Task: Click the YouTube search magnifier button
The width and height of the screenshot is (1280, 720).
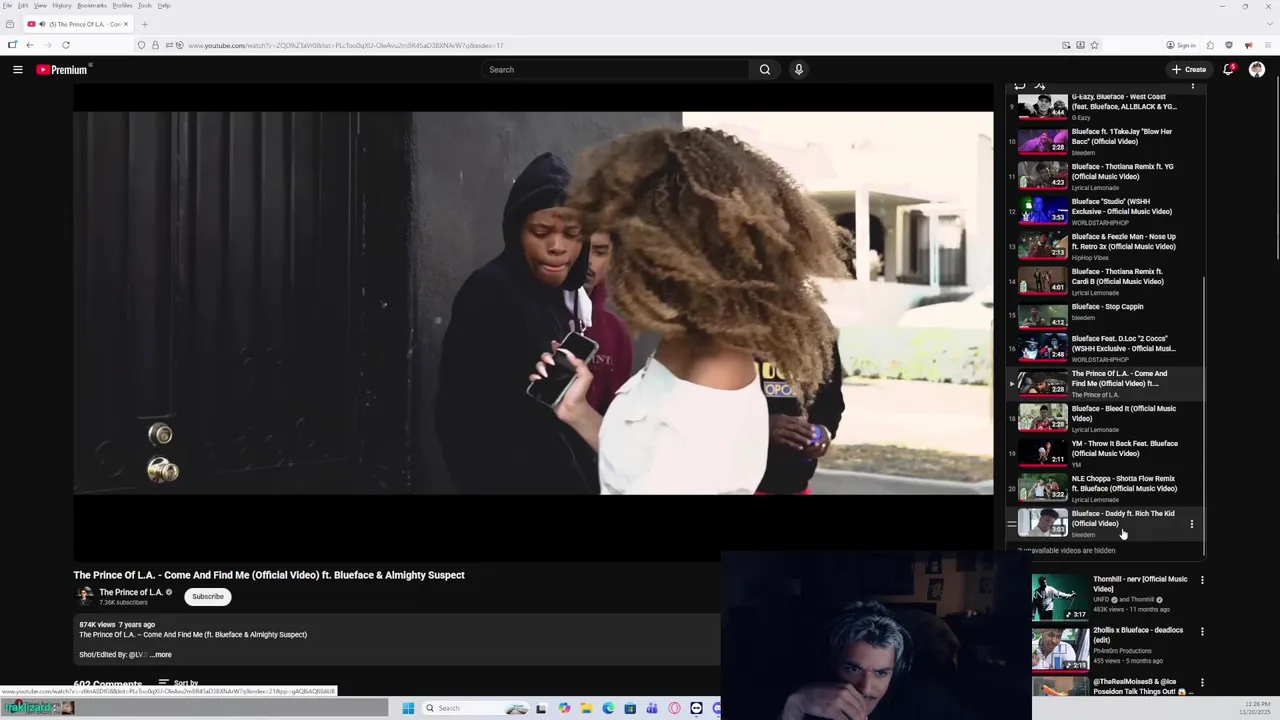Action: (x=765, y=69)
